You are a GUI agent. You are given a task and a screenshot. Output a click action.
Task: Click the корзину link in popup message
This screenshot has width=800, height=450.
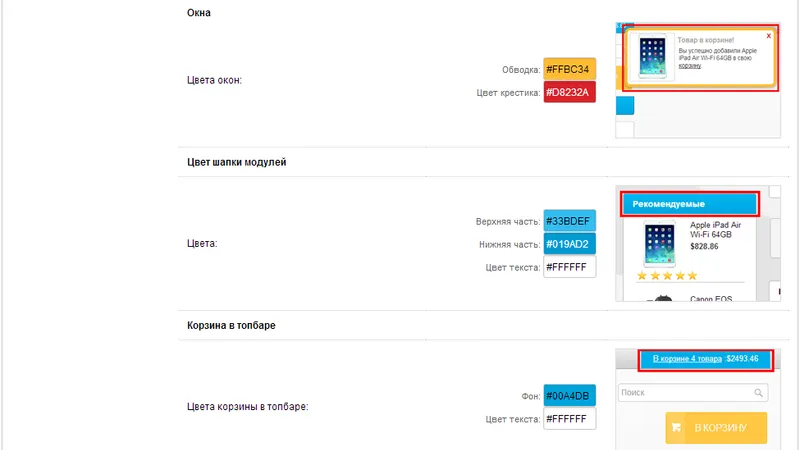(x=689, y=66)
